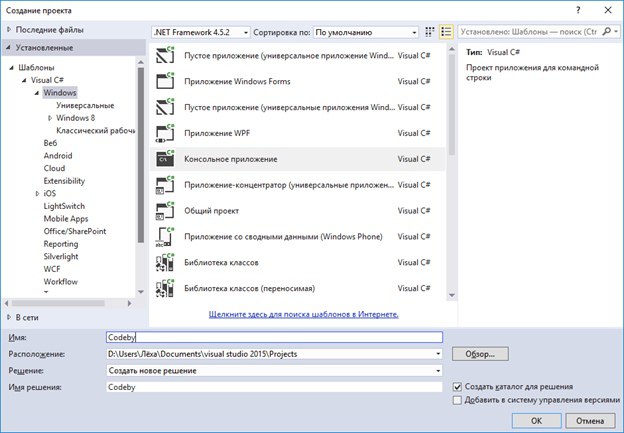Enable Добавить в систему управления версиями

[457, 400]
